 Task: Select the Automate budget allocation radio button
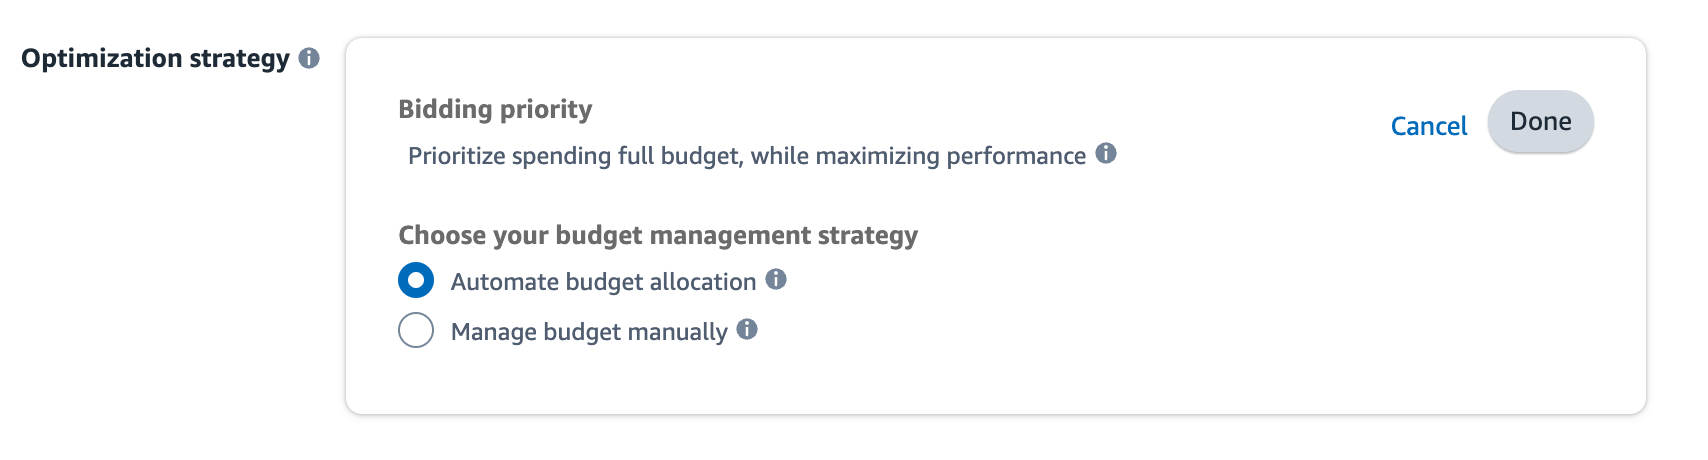[416, 281]
